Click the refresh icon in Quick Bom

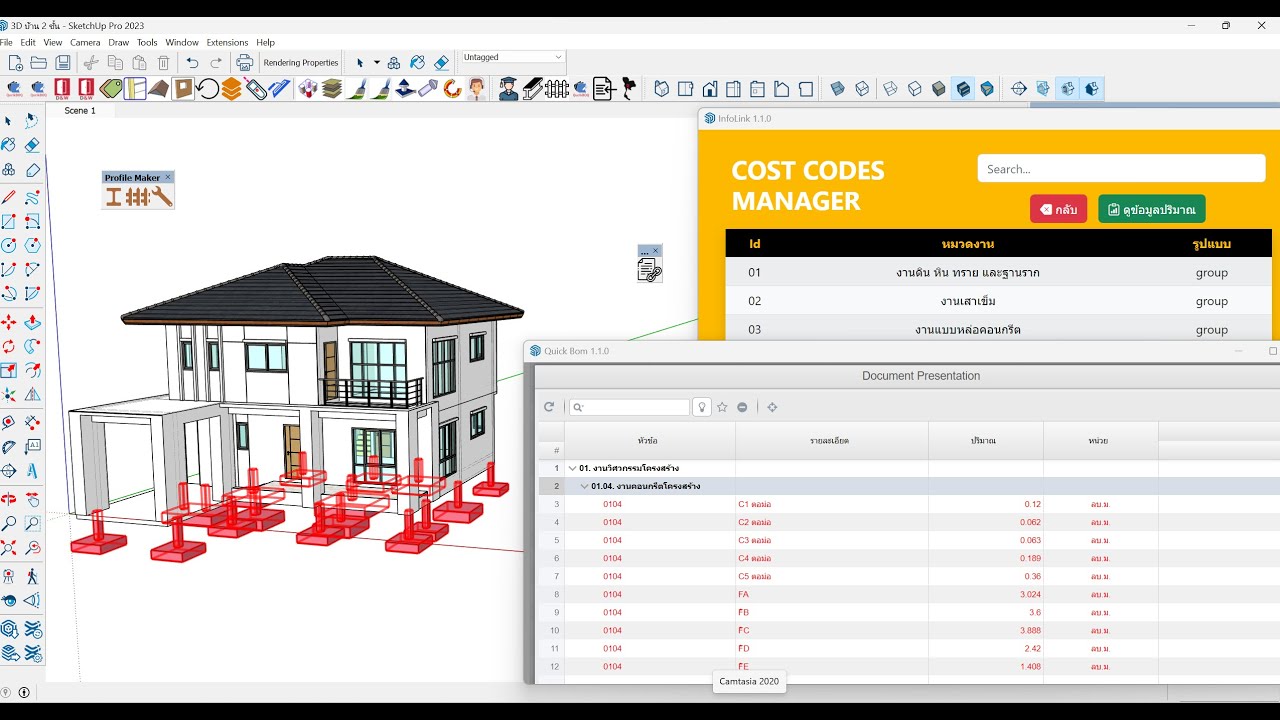549,407
